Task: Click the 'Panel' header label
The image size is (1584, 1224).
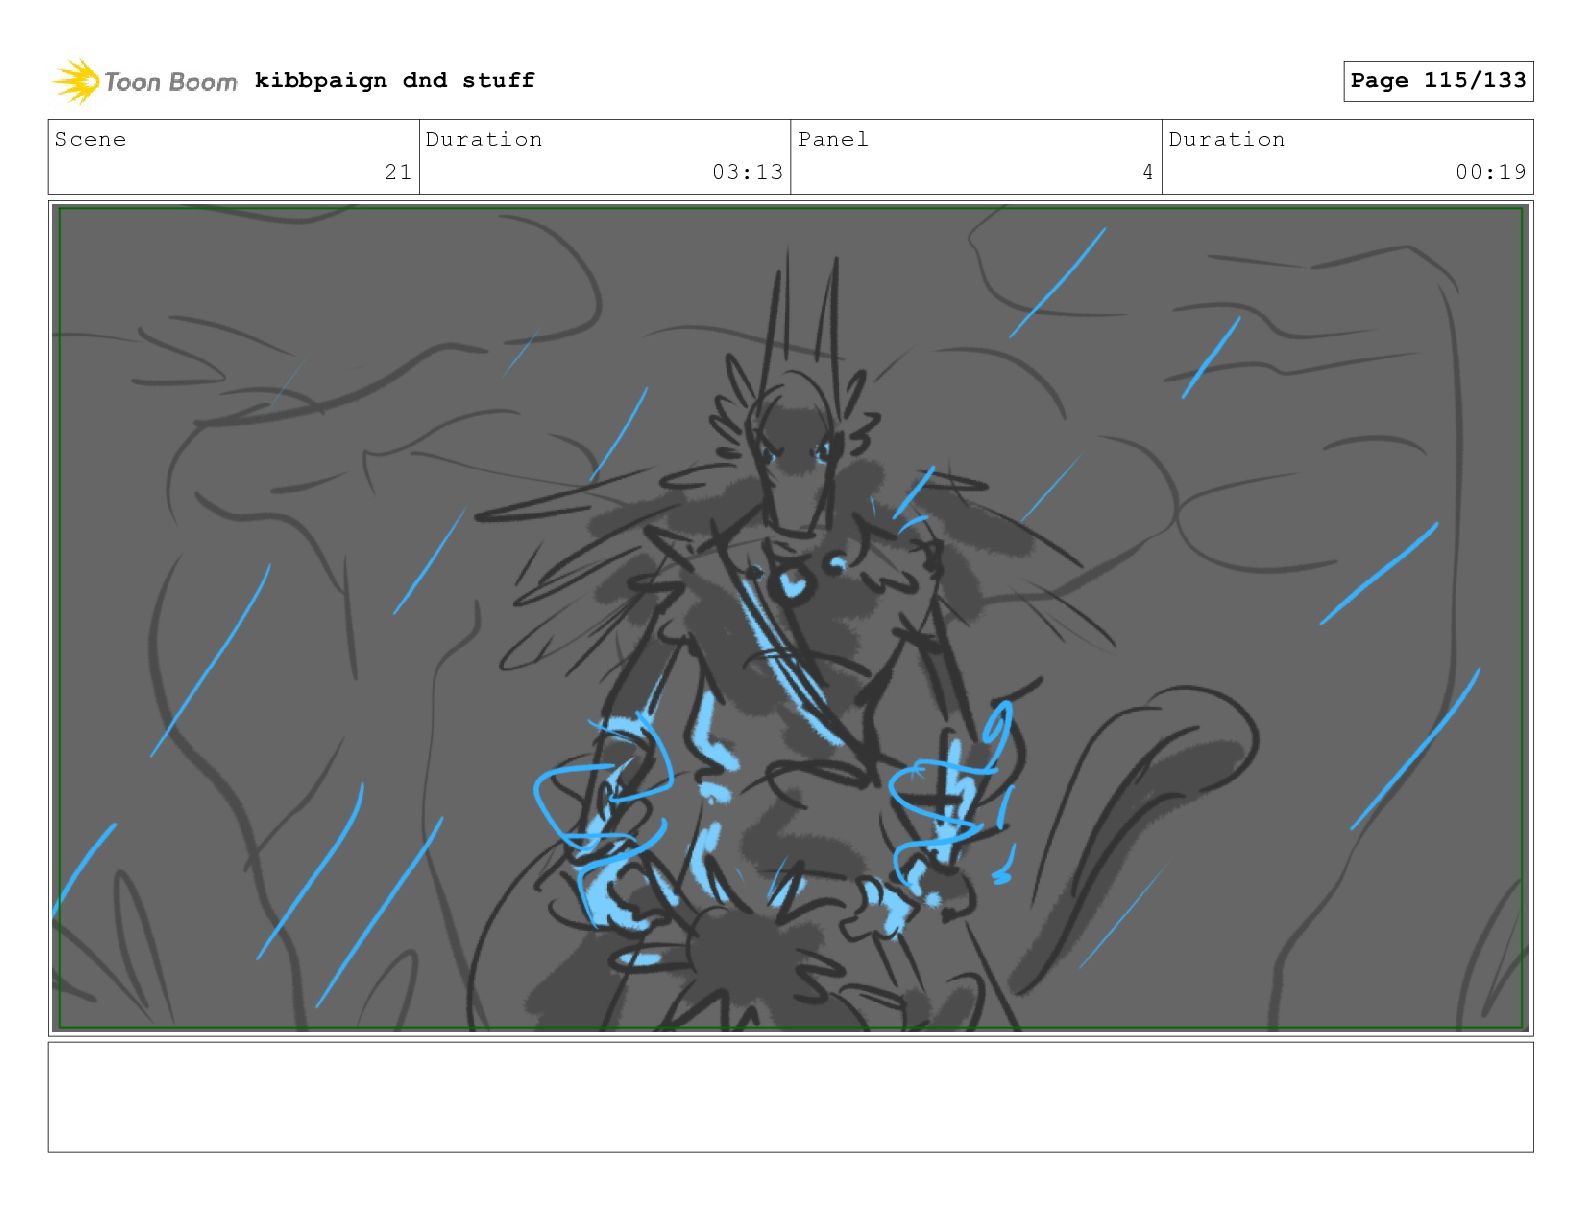Action: (833, 140)
